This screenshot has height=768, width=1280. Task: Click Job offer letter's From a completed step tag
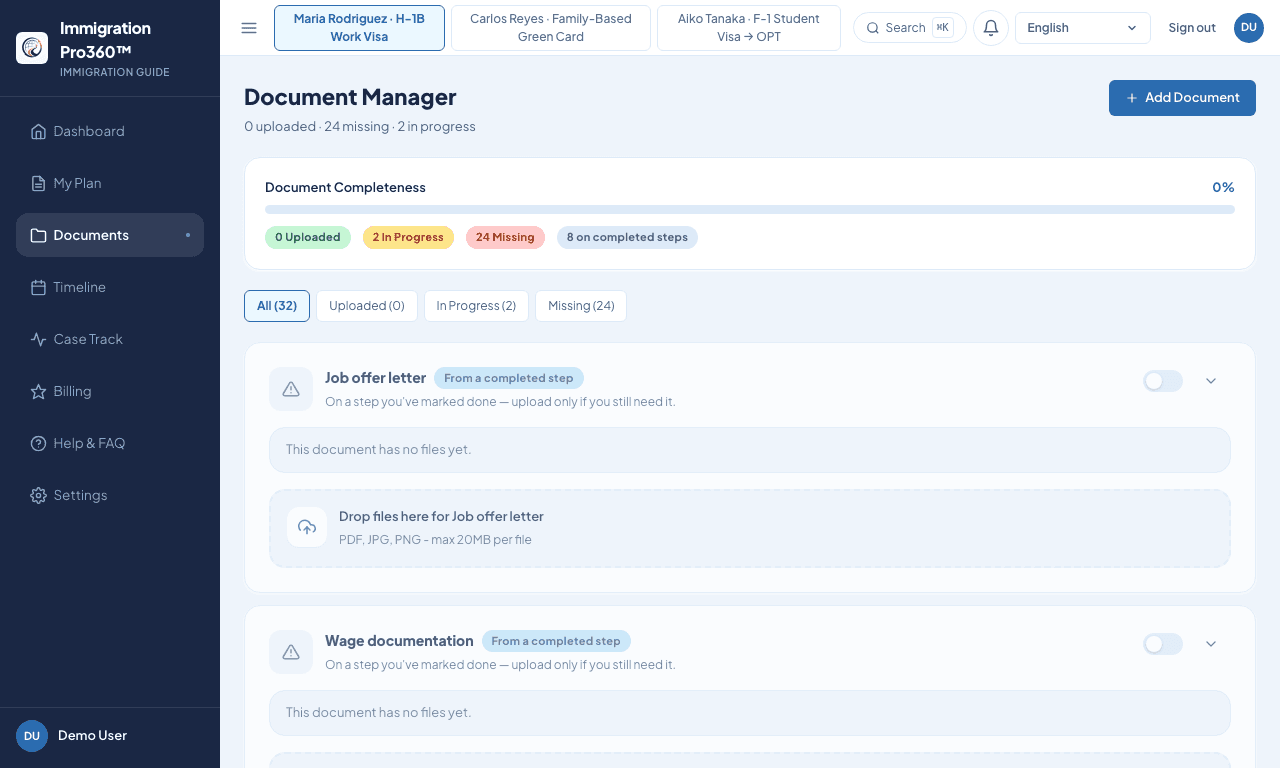509,378
